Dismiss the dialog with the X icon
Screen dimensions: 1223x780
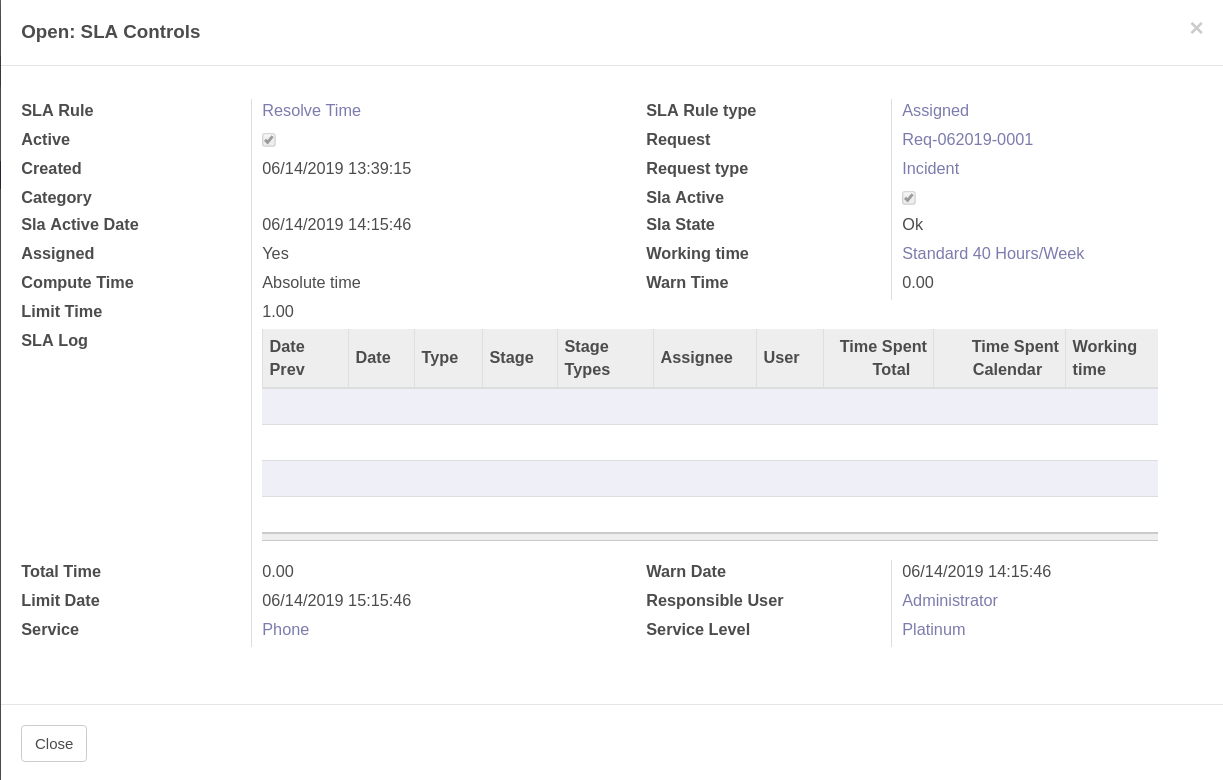(x=1196, y=28)
